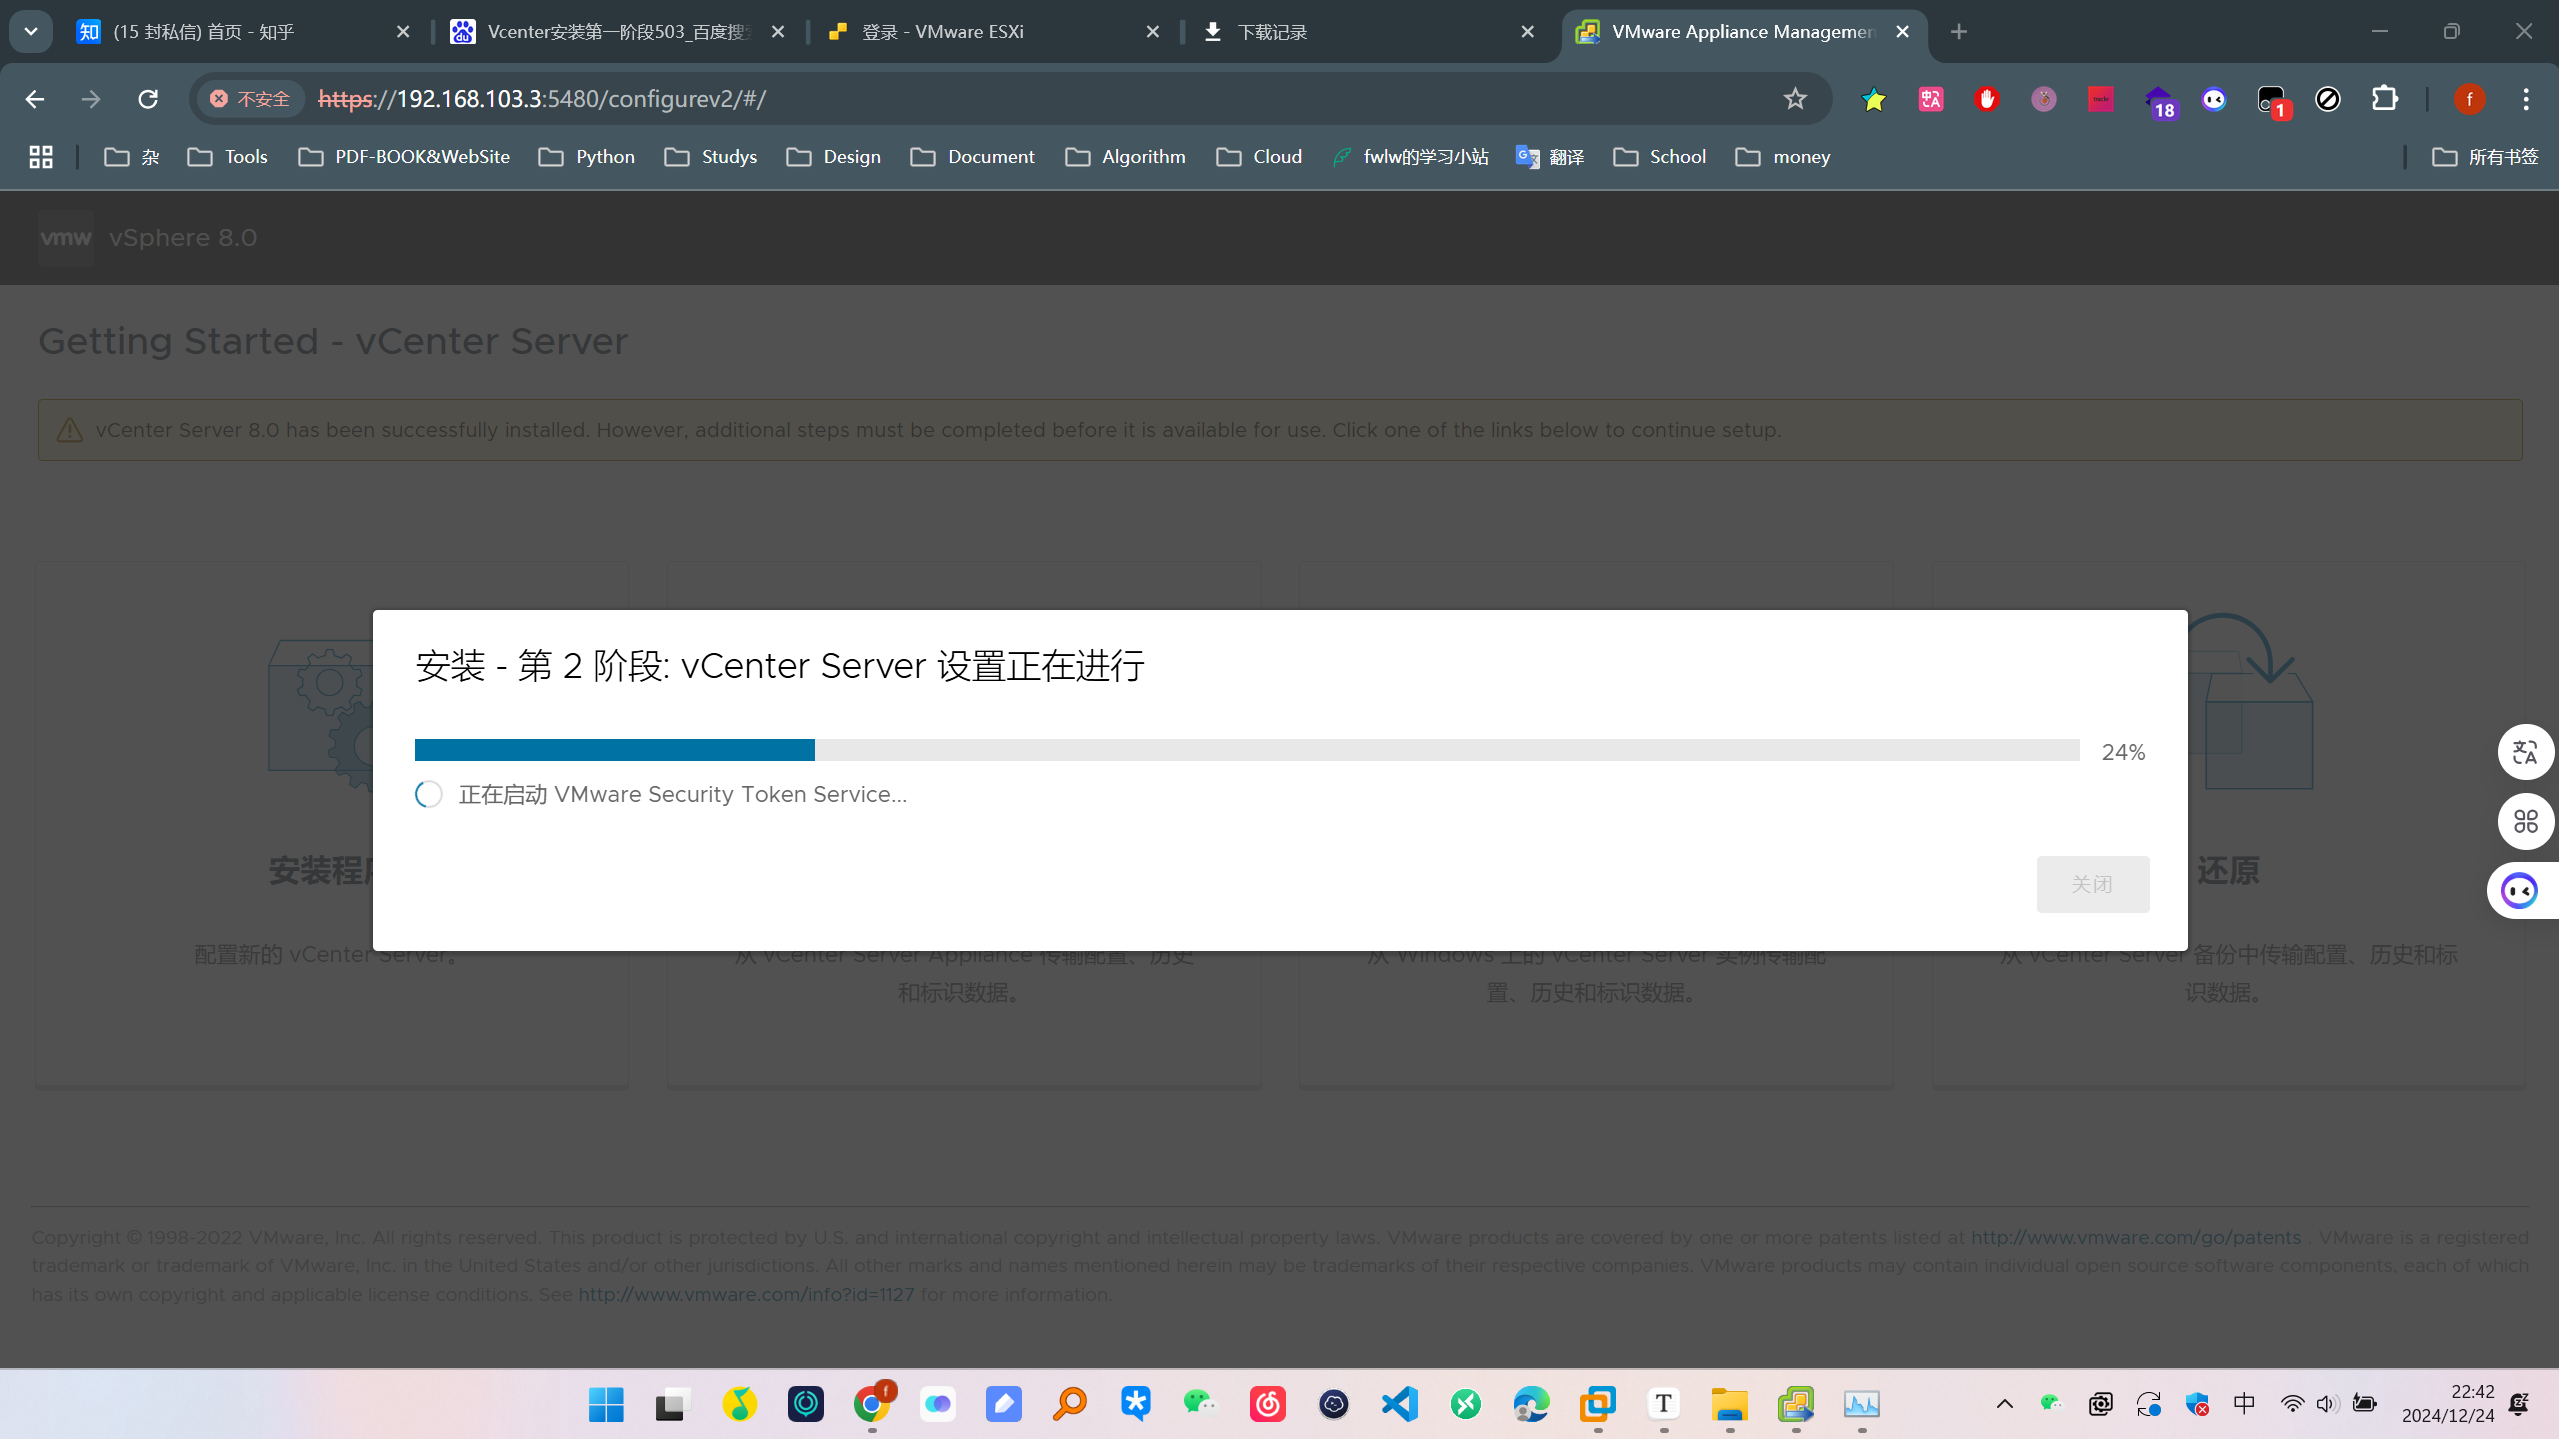The width and height of the screenshot is (2559, 1439).
Task: Open the Extensions puzzle-piece menu
Action: pyautogui.click(x=2385, y=99)
